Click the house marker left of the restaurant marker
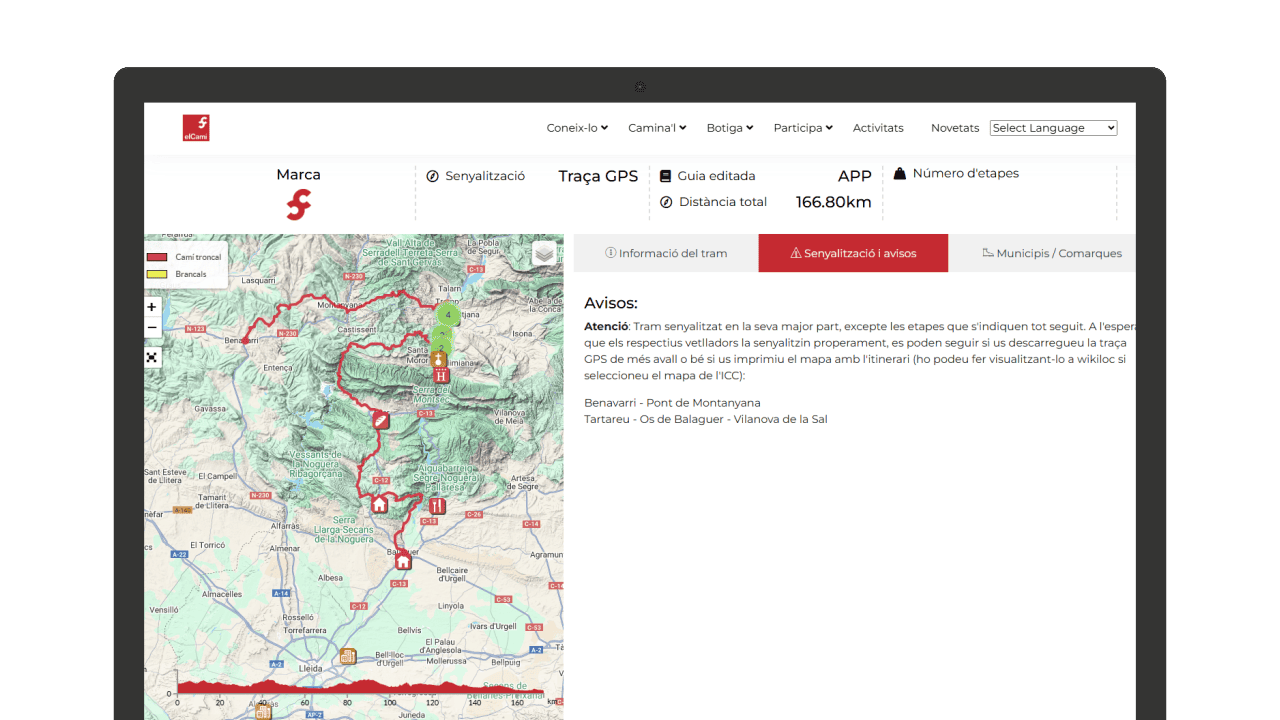Viewport: 1280px width, 720px height. (x=379, y=505)
